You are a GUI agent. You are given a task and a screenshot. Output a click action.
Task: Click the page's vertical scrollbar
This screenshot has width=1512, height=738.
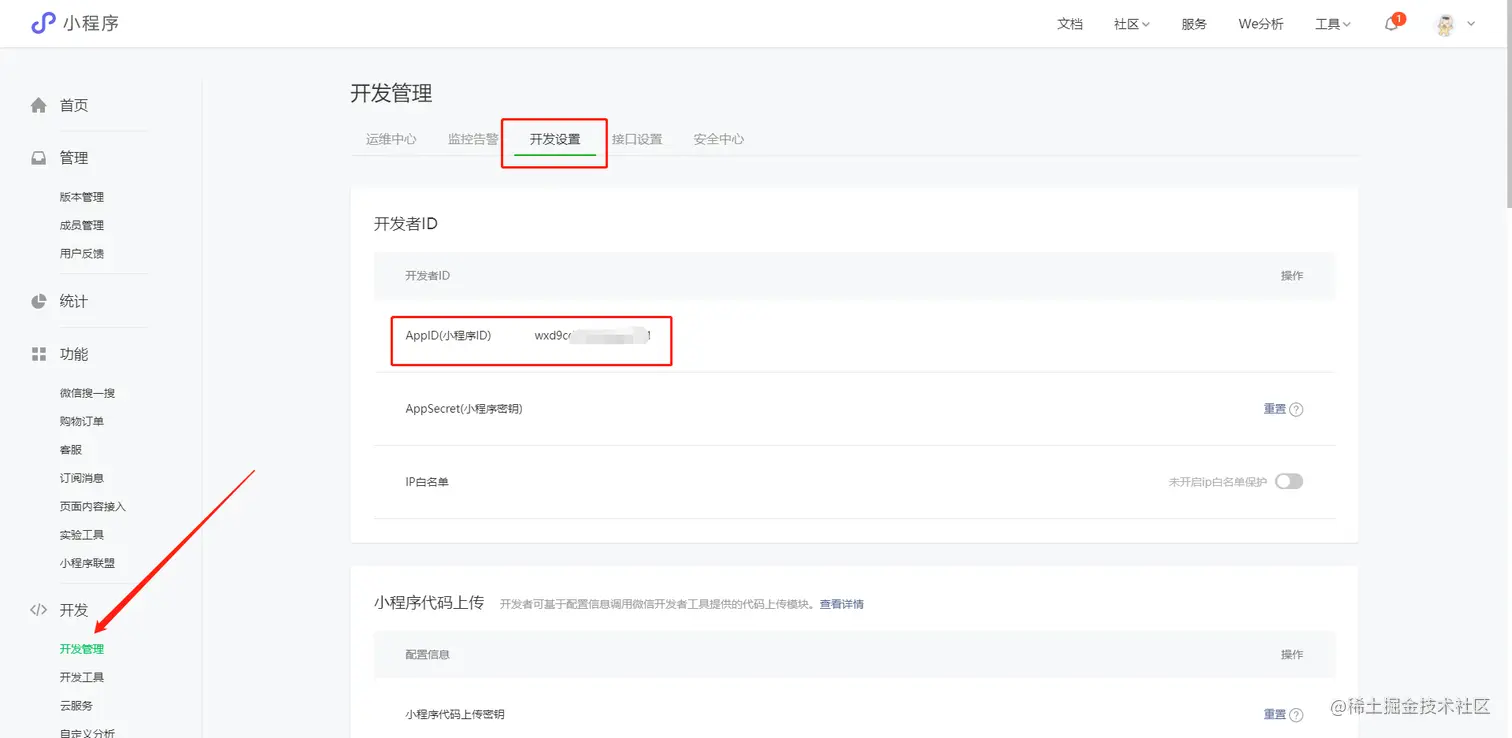(1507, 104)
